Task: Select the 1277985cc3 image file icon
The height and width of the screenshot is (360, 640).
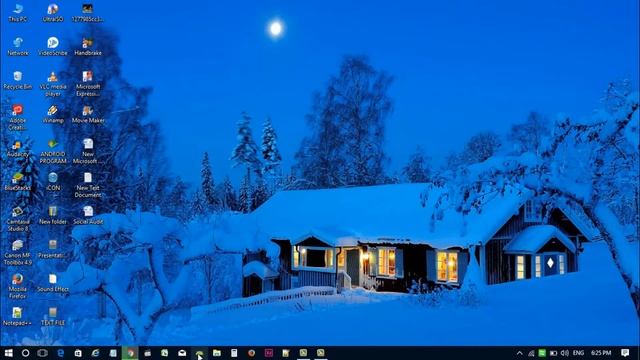Action: (x=88, y=13)
